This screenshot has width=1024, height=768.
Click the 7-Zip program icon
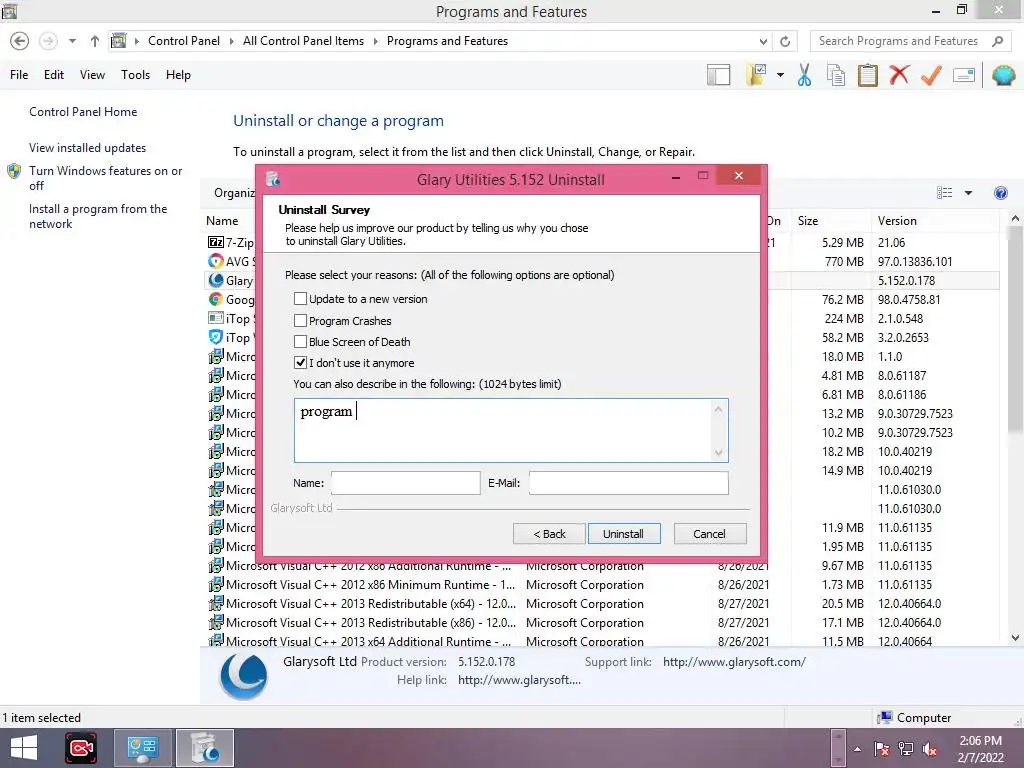coord(216,242)
